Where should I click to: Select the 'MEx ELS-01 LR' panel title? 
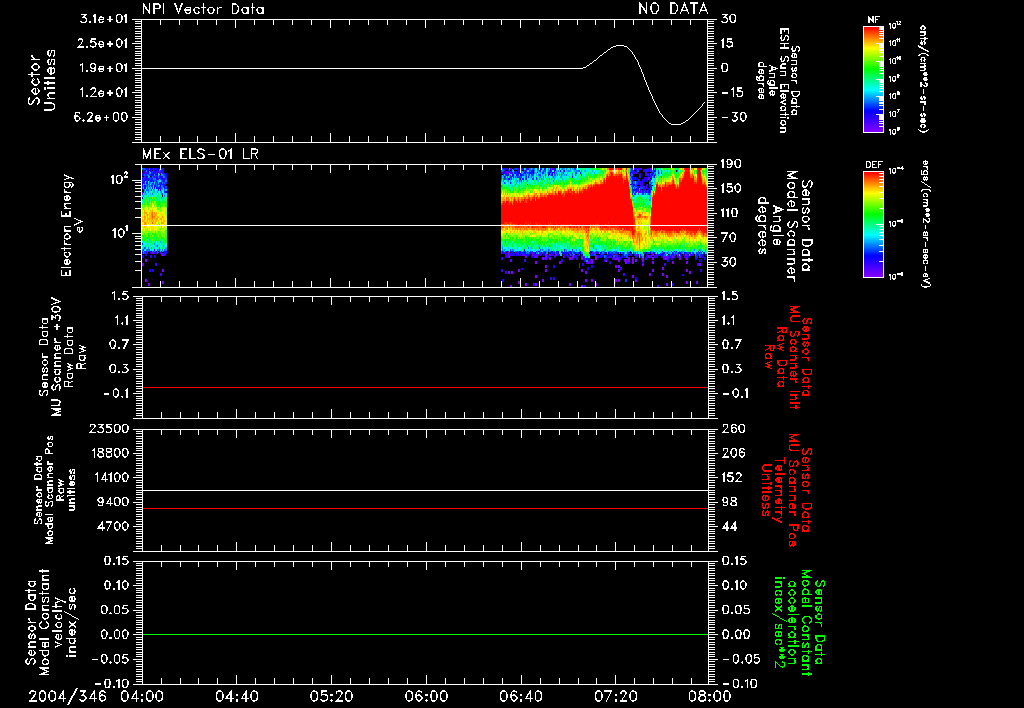[200, 155]
